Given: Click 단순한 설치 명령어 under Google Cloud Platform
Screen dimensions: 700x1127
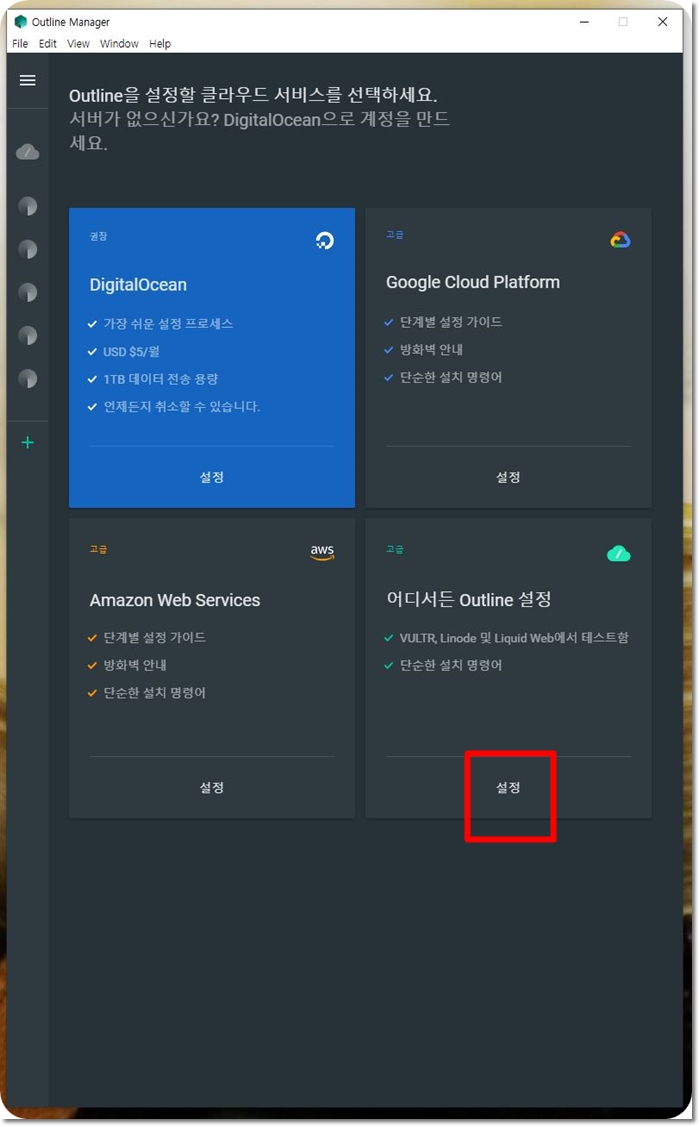Looking at the screenshot, I should [x=451, y=377].
